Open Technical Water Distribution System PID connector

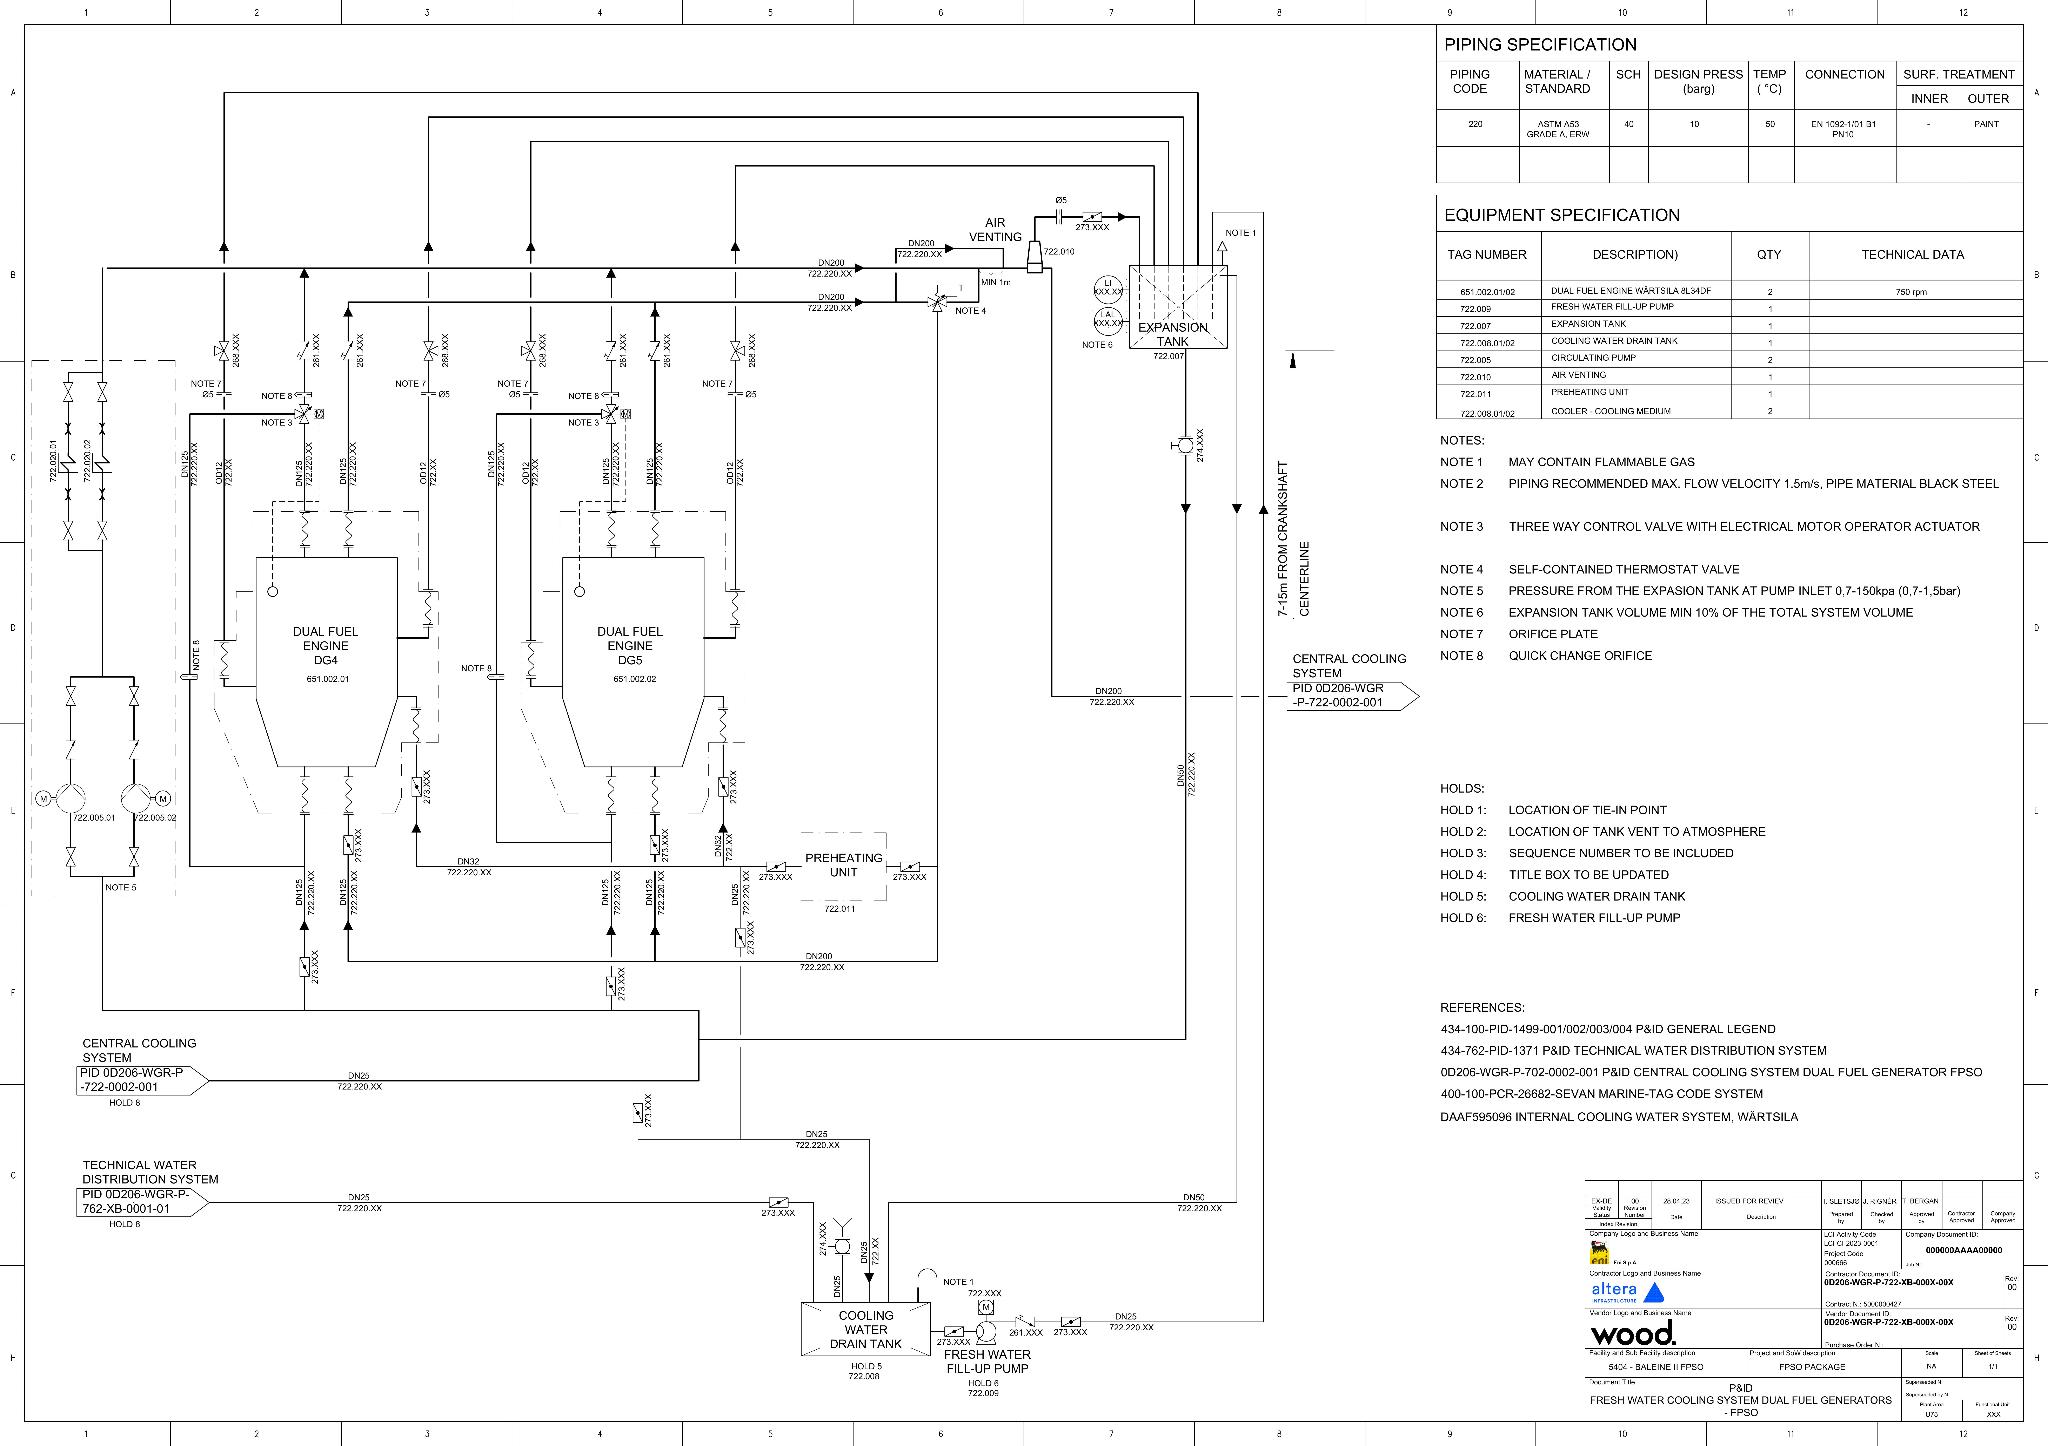pos(143,1202)
